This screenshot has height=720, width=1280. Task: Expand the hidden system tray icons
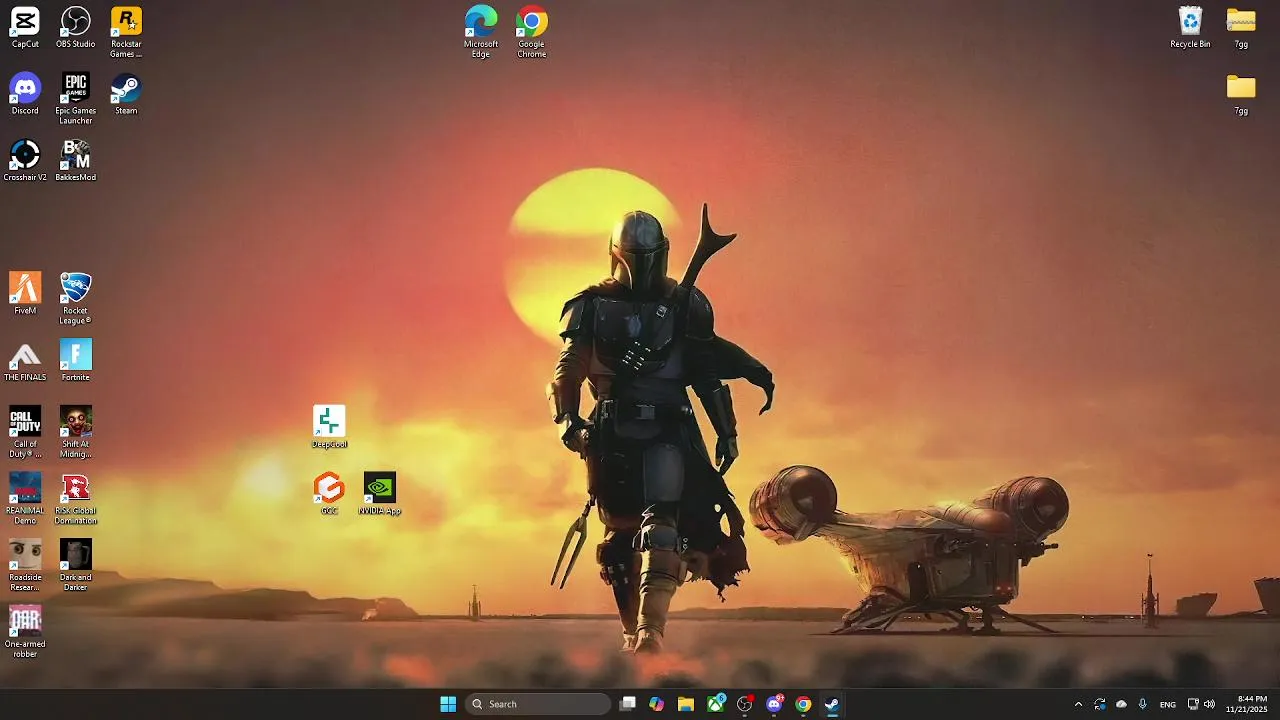pos(1078,704)
